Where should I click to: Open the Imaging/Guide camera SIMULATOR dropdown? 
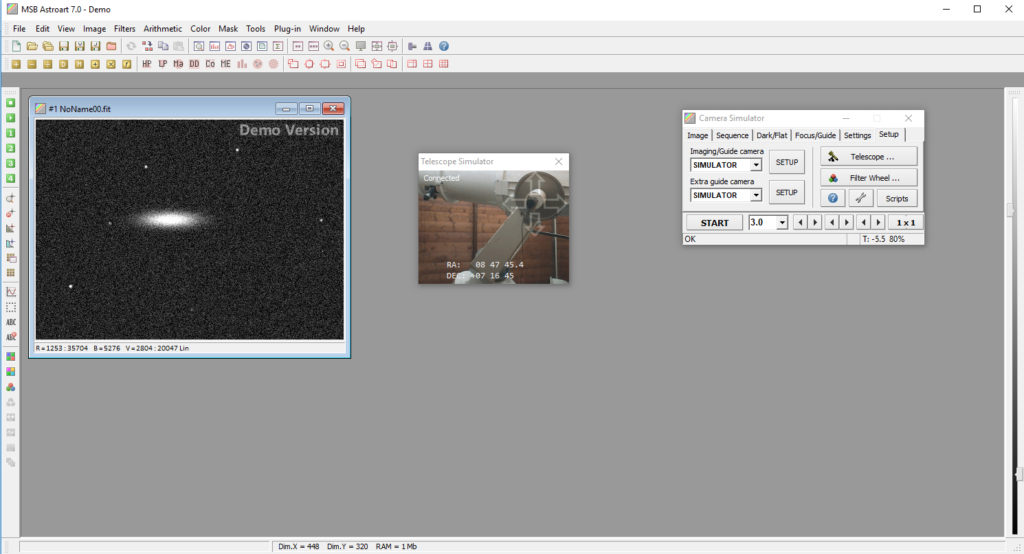[756, 165]
